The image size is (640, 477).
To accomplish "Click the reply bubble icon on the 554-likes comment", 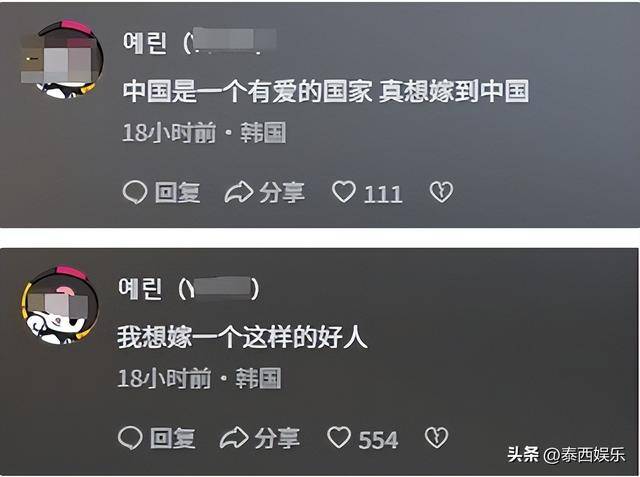I will point(130,438).
